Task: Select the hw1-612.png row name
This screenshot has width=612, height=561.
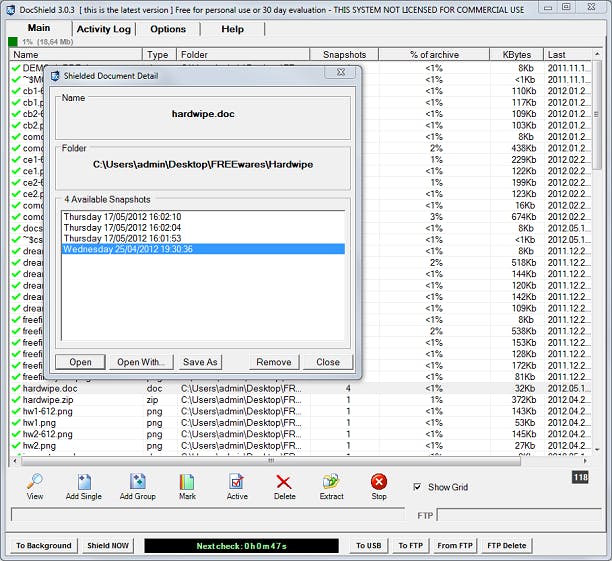Action: 48,411
